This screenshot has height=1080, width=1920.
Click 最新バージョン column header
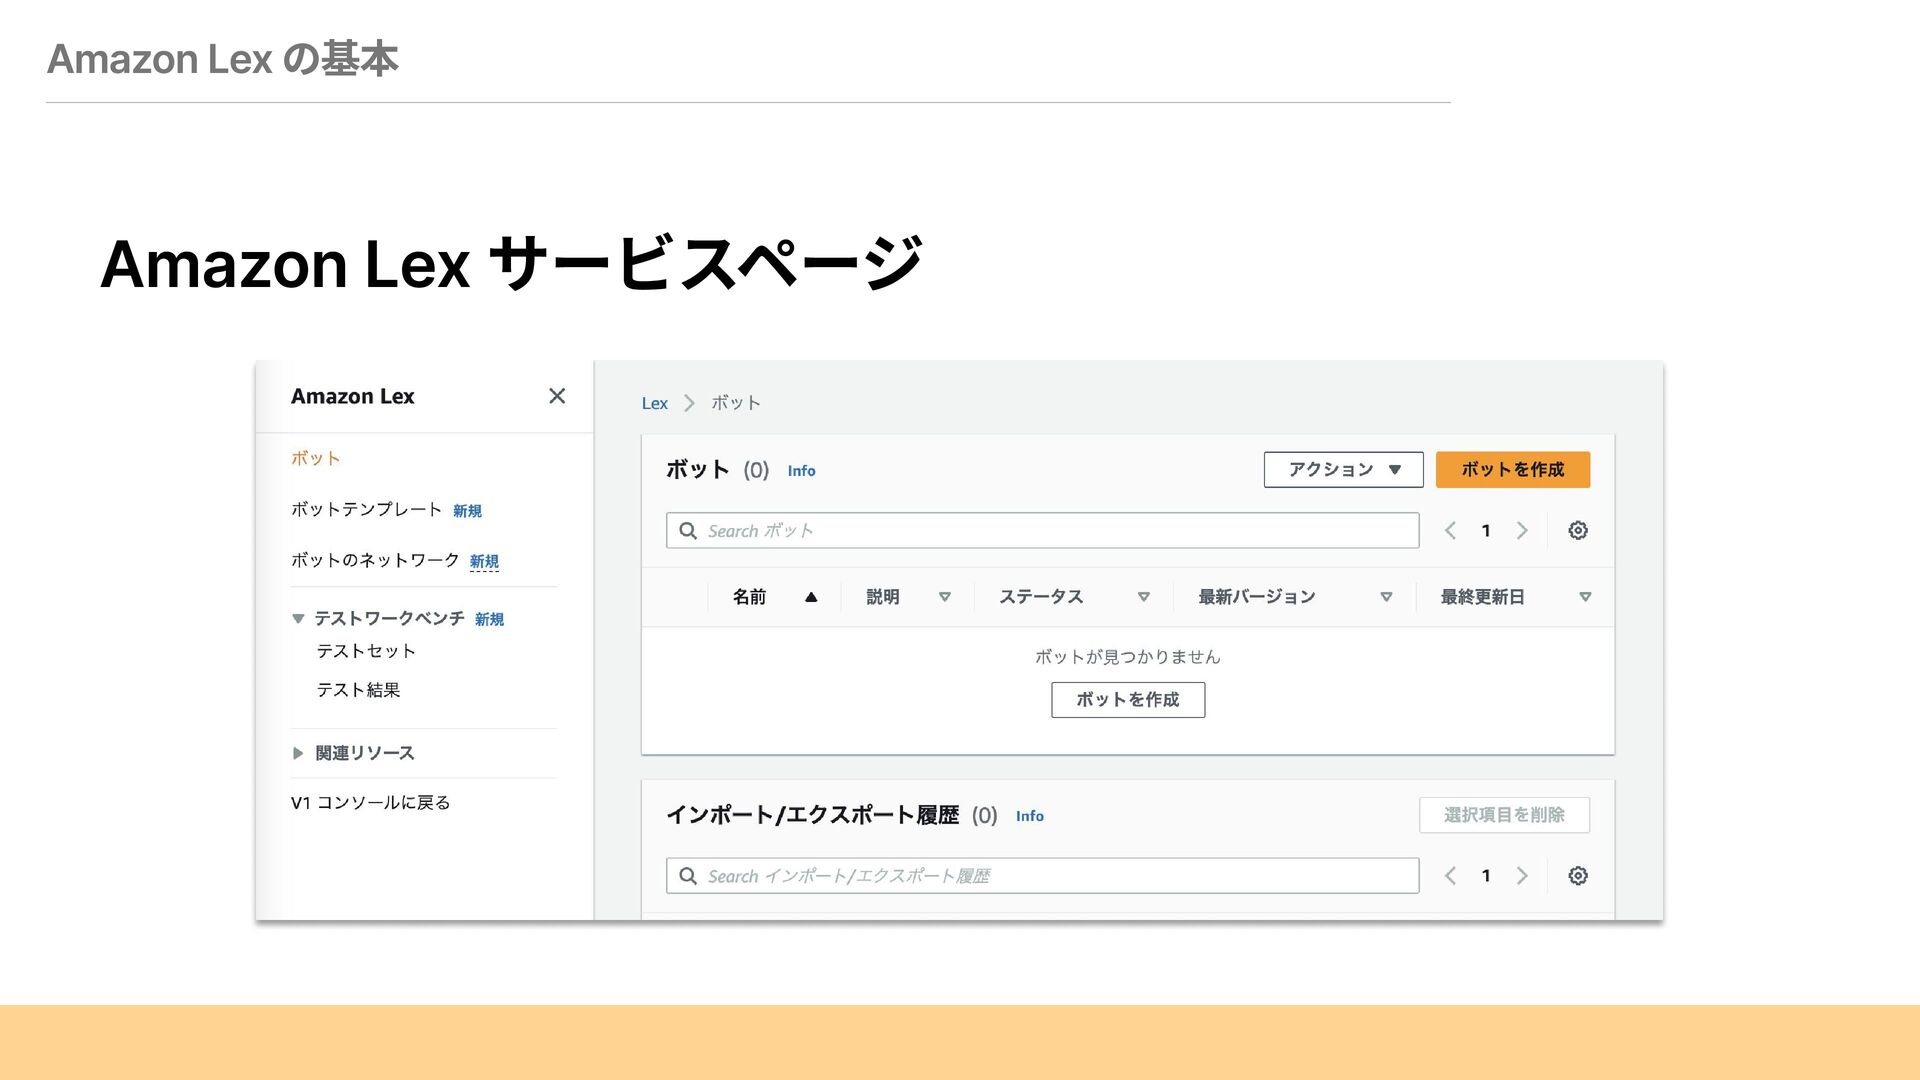[1257, 597]
